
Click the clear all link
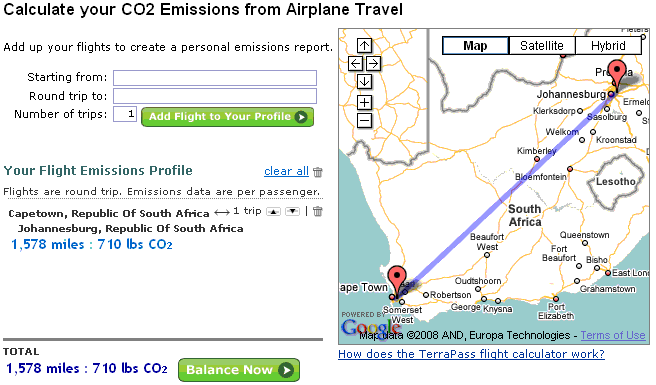[x=286, y=171]
